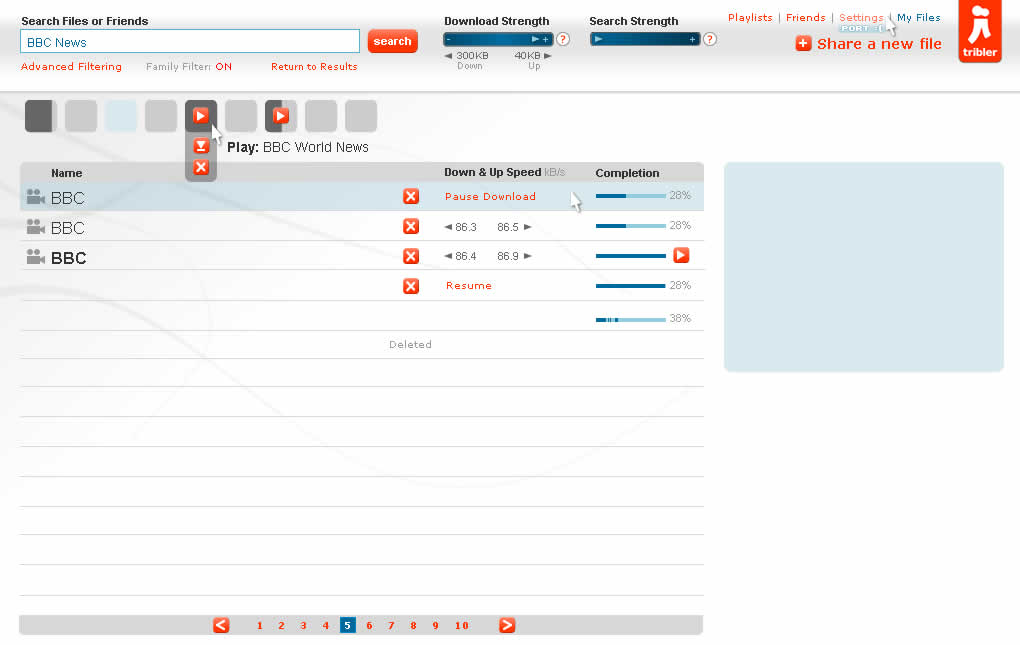Open the Playlists section
This screenshot has height=645, width=1020.
[750, 18]
